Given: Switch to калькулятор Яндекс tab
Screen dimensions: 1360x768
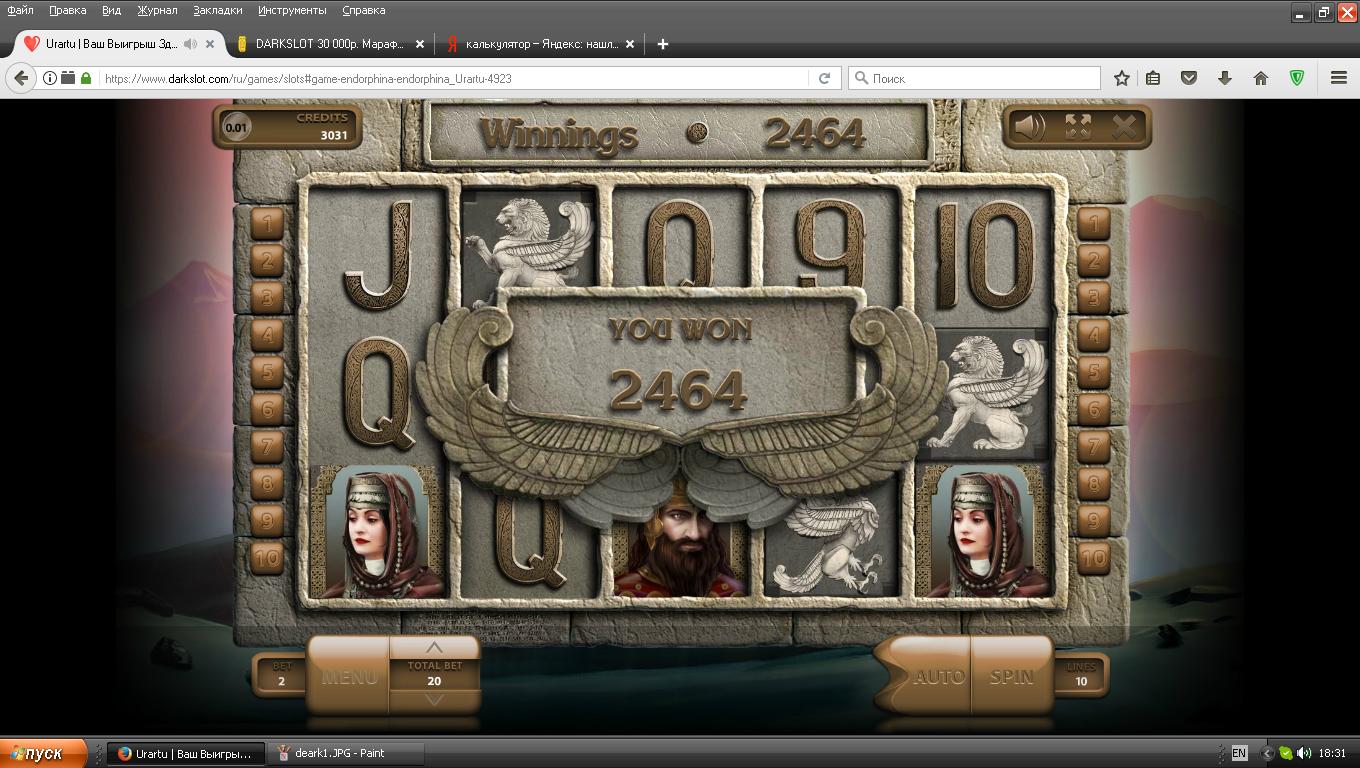Looking at the screenshot, I should coord(540,44).
